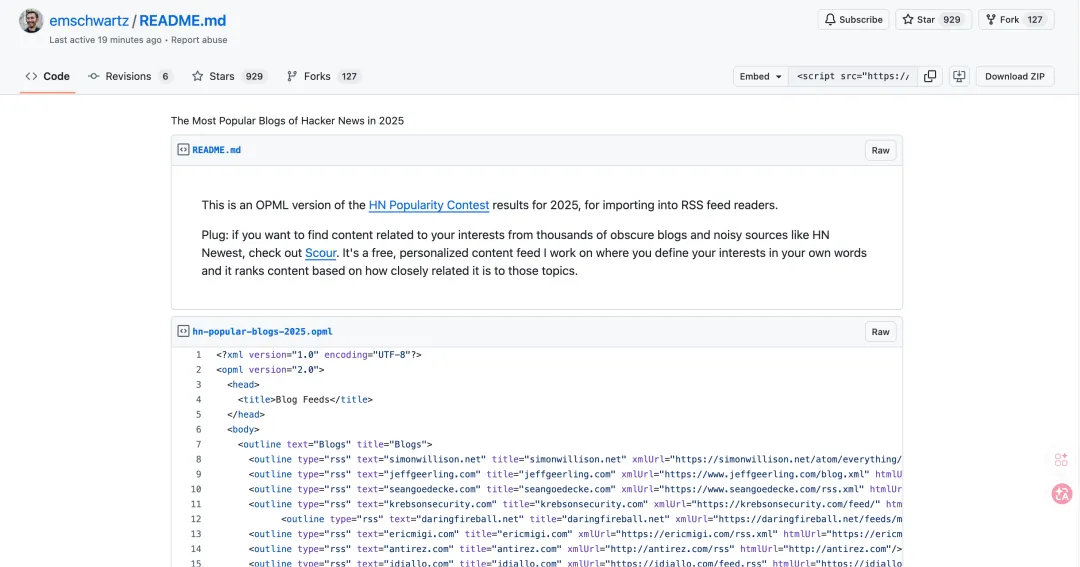The width and height of the screenshot is (1080, 567).
Task: Subscribe to this gist via bell button
Action: (x=853, y=19)
